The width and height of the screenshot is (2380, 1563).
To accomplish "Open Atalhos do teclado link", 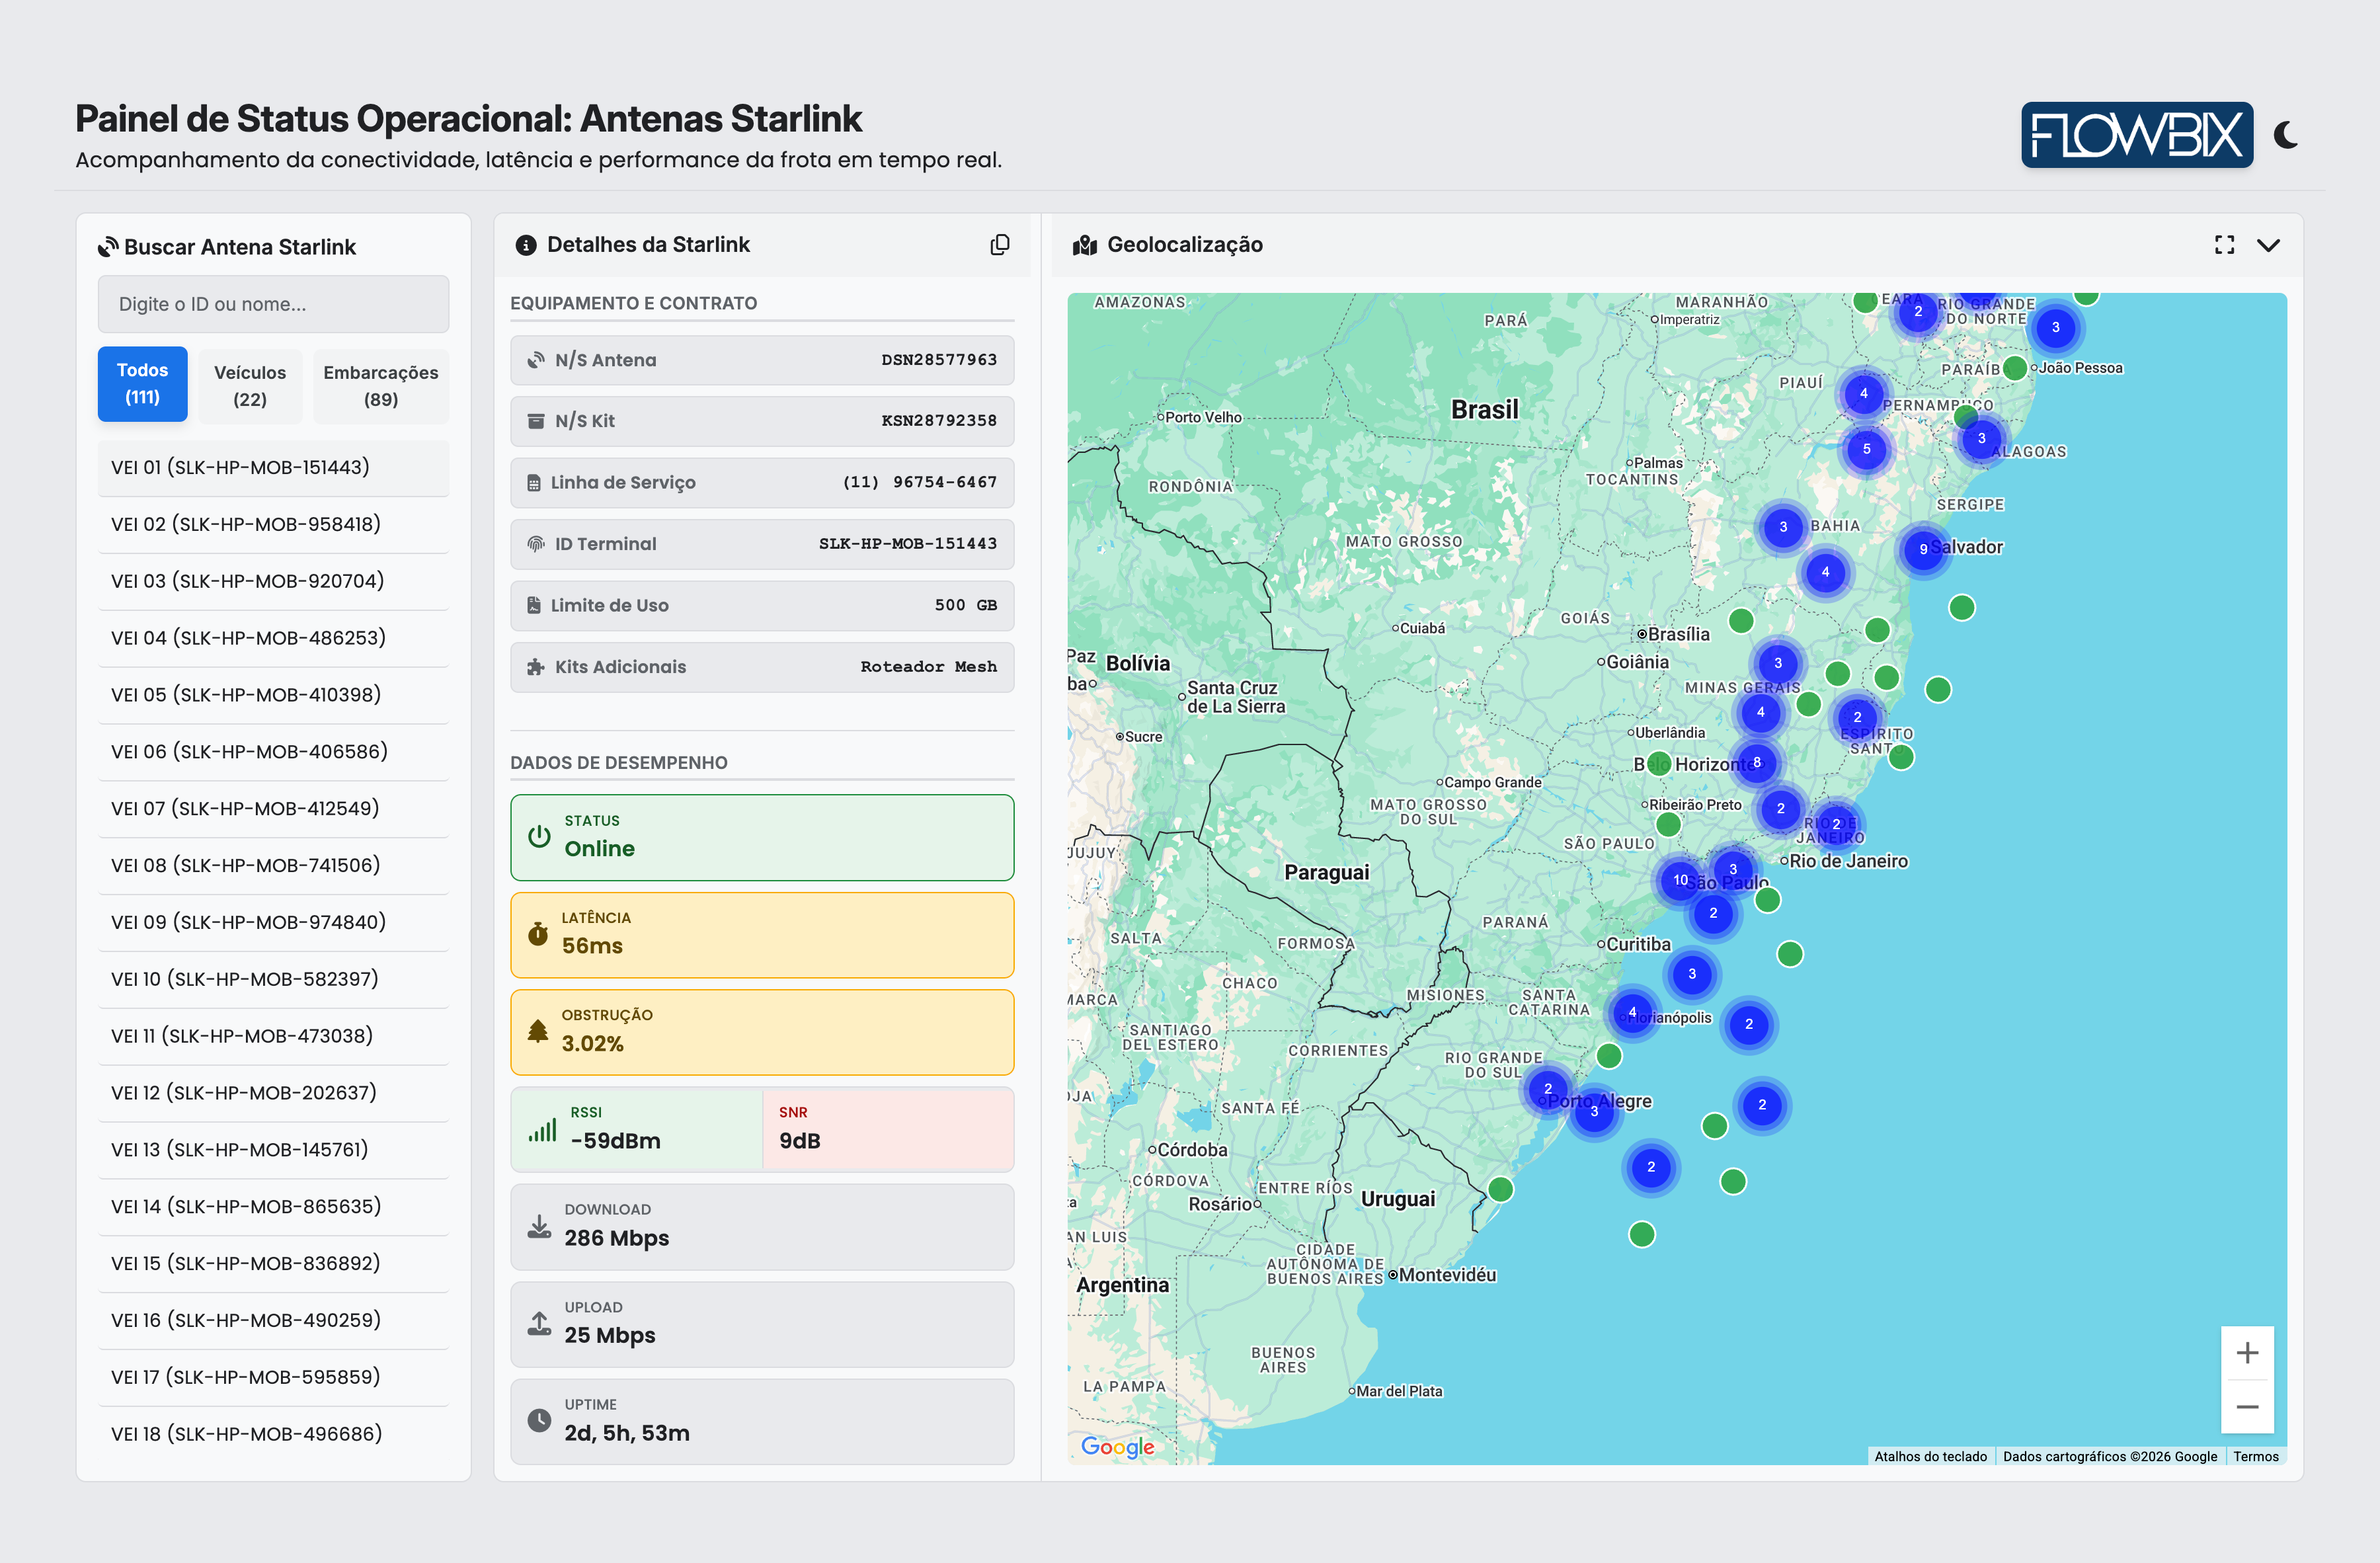I will (1930, 1457).
